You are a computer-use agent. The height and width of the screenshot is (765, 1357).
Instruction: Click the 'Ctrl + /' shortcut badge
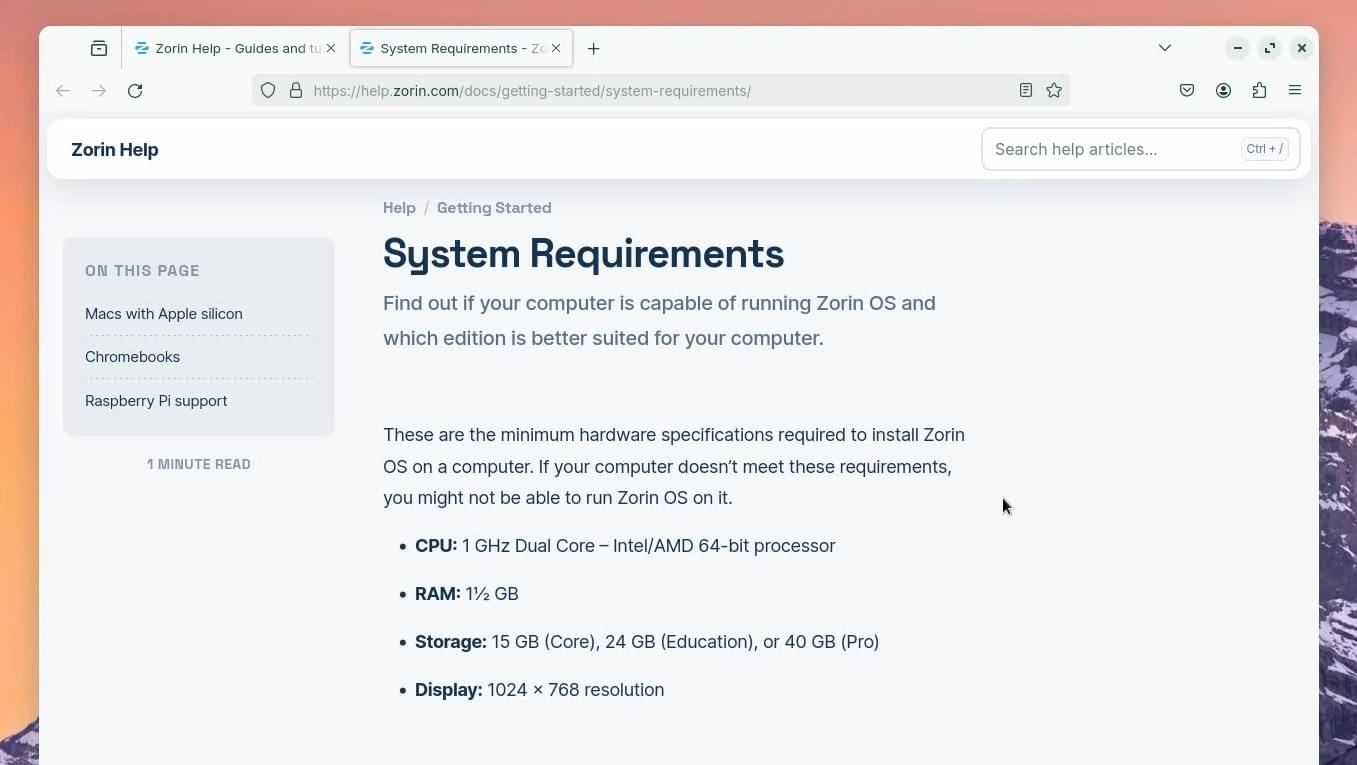coord(1265,149)
